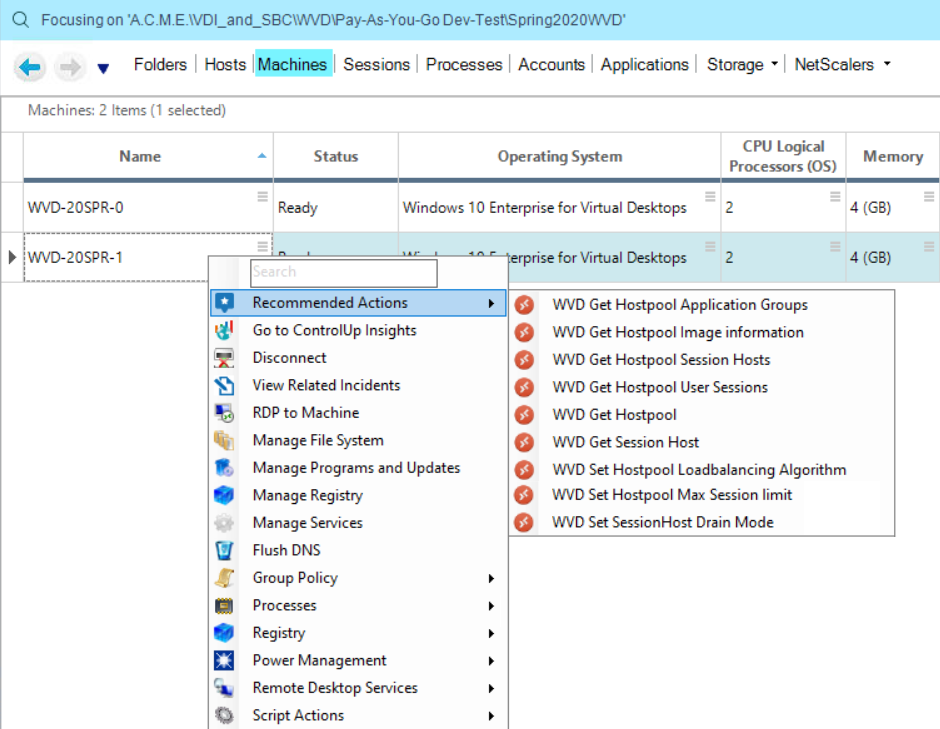Click icon beside WVD Get Hostpool

pyautogui.click(x=525, y=415)
